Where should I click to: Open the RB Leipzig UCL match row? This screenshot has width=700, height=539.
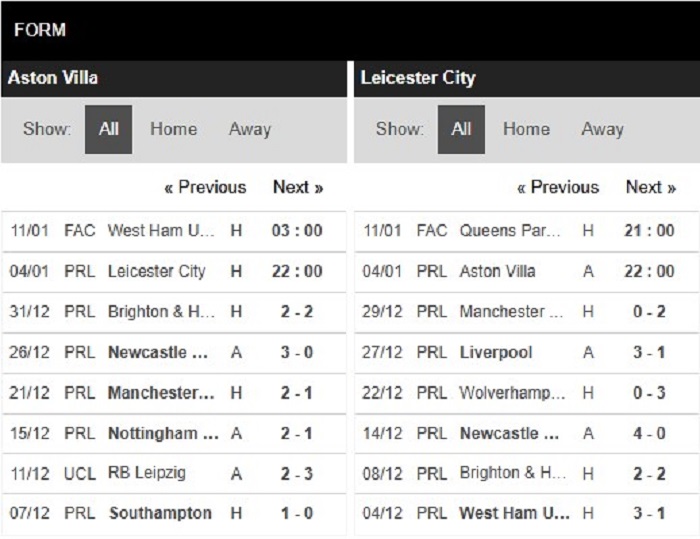174,473
